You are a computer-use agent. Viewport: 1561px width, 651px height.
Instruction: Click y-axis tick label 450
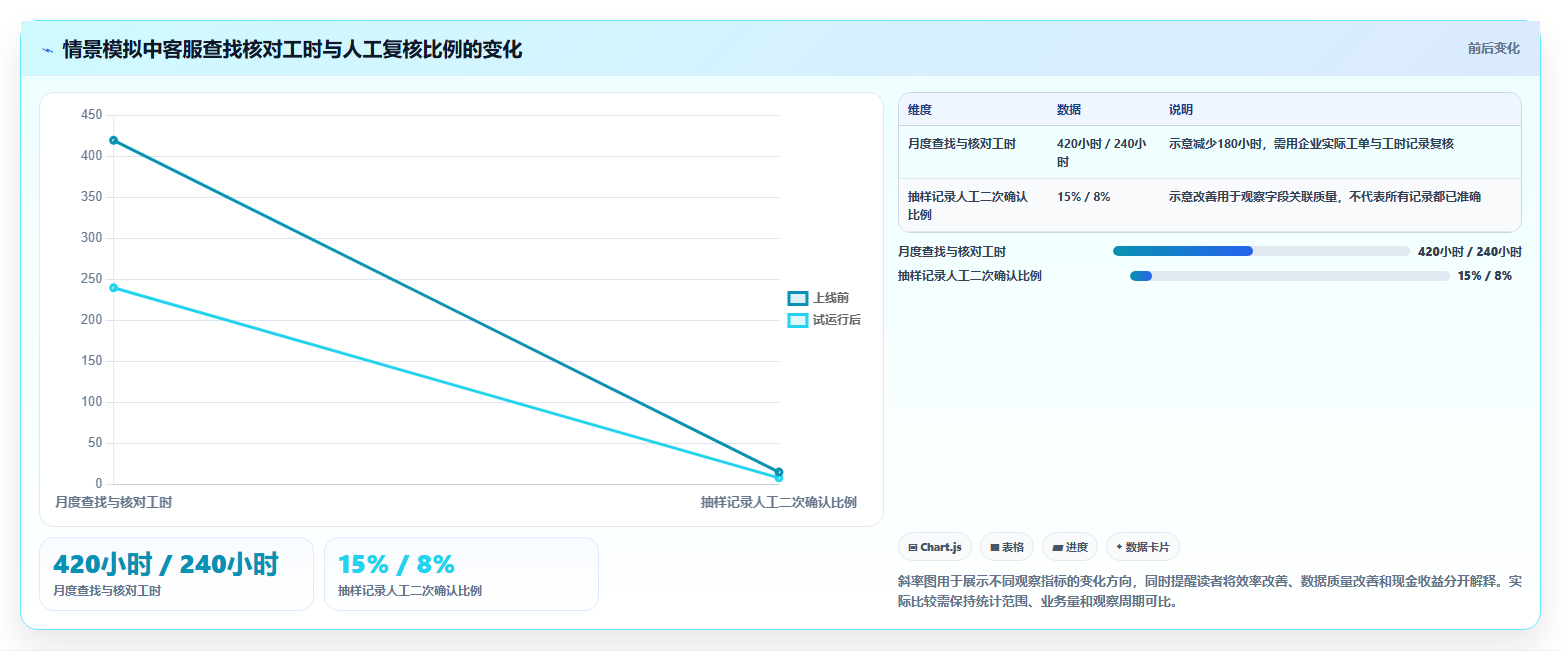(x=91, y=115)
